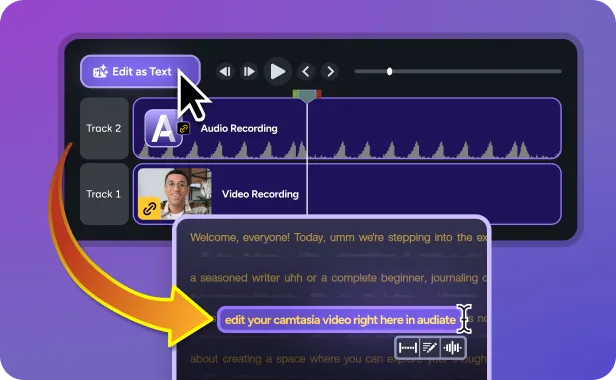Click the playhead marker on the timeline
Screen dimensions: 616x380
(307, 96)
